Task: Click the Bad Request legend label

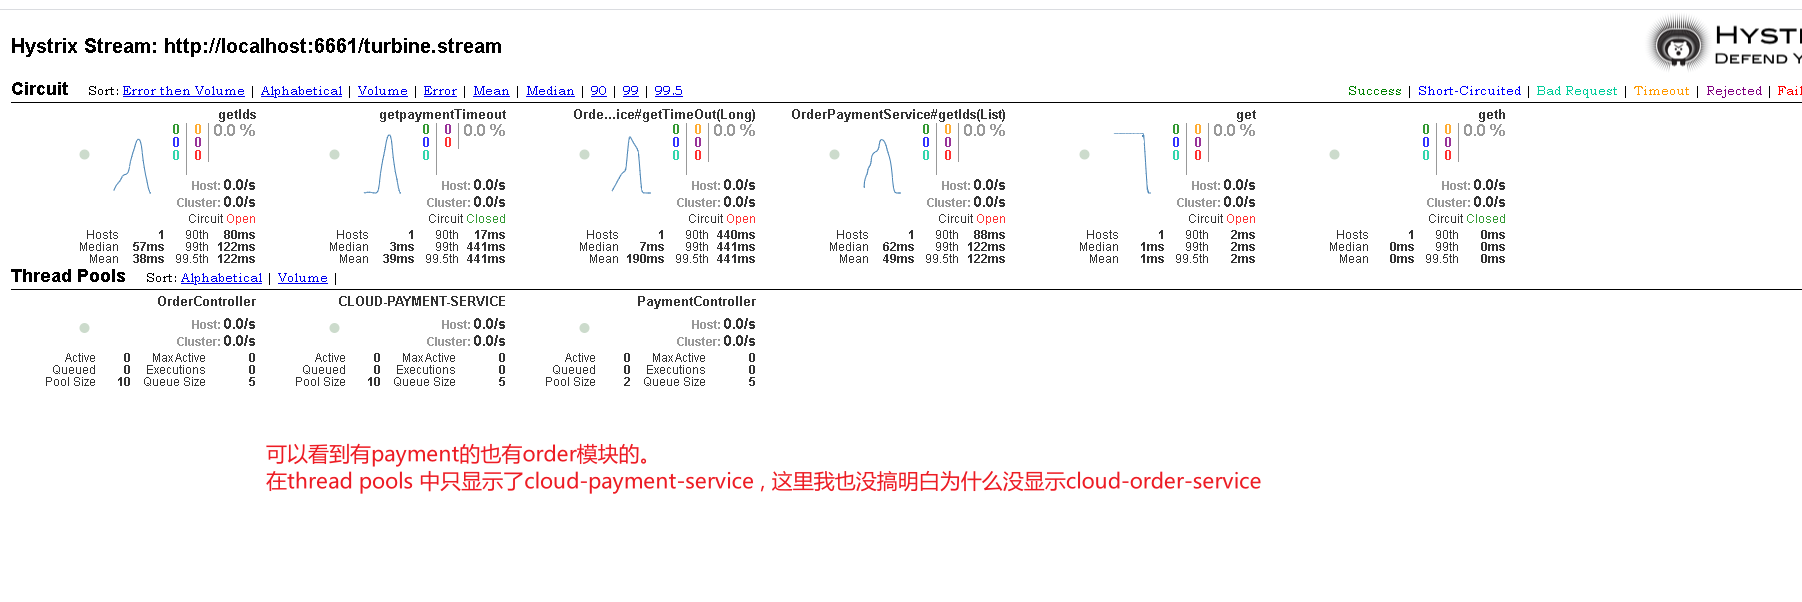Action: point(1576,91)
